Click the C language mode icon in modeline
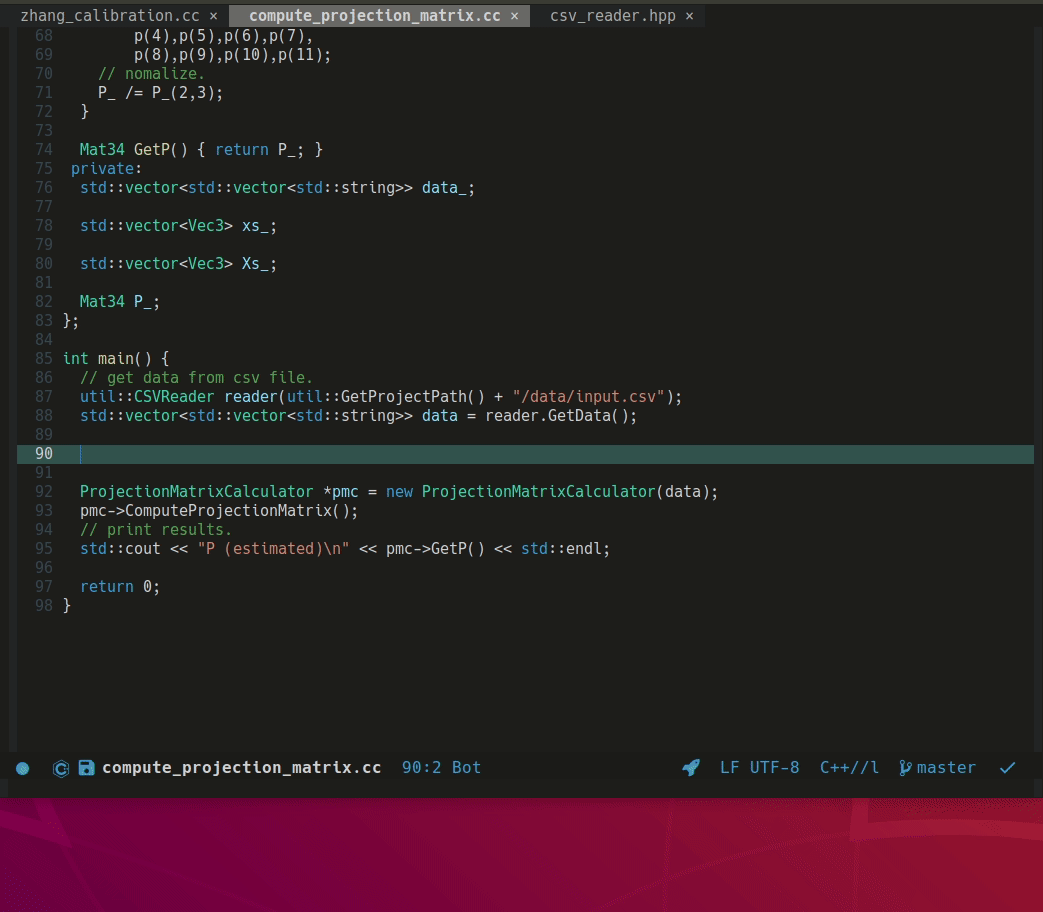The width and height of the screenshot is (1043, 912). pyautogui.click(x=61, y=768)
